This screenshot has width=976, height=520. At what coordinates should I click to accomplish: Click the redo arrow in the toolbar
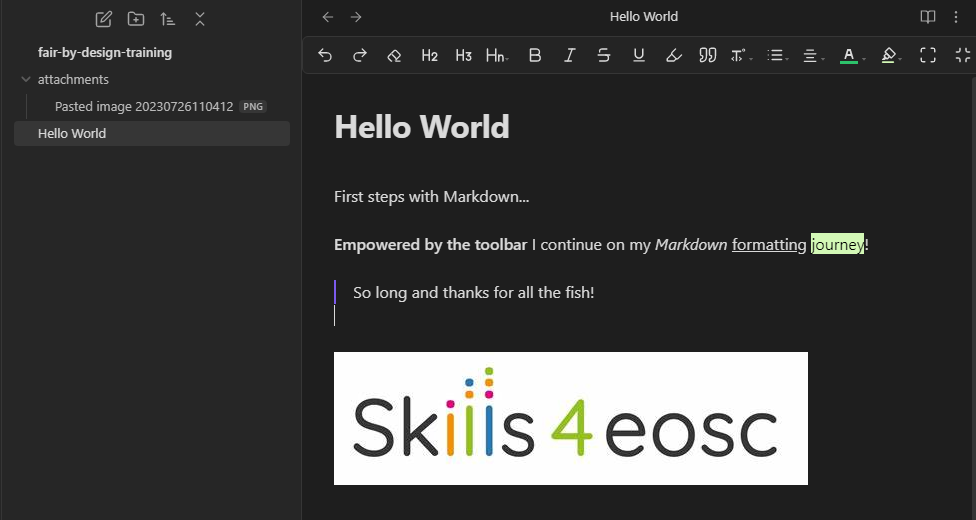click(x=360, y=56)
